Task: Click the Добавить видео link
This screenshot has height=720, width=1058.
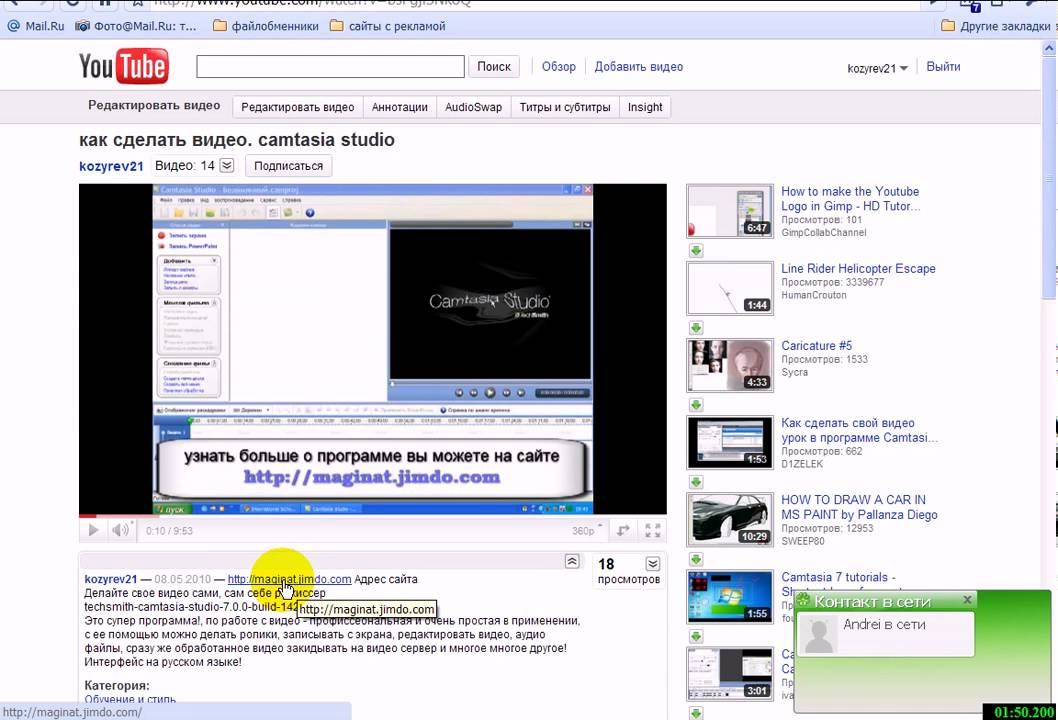Action: [638, 67]
